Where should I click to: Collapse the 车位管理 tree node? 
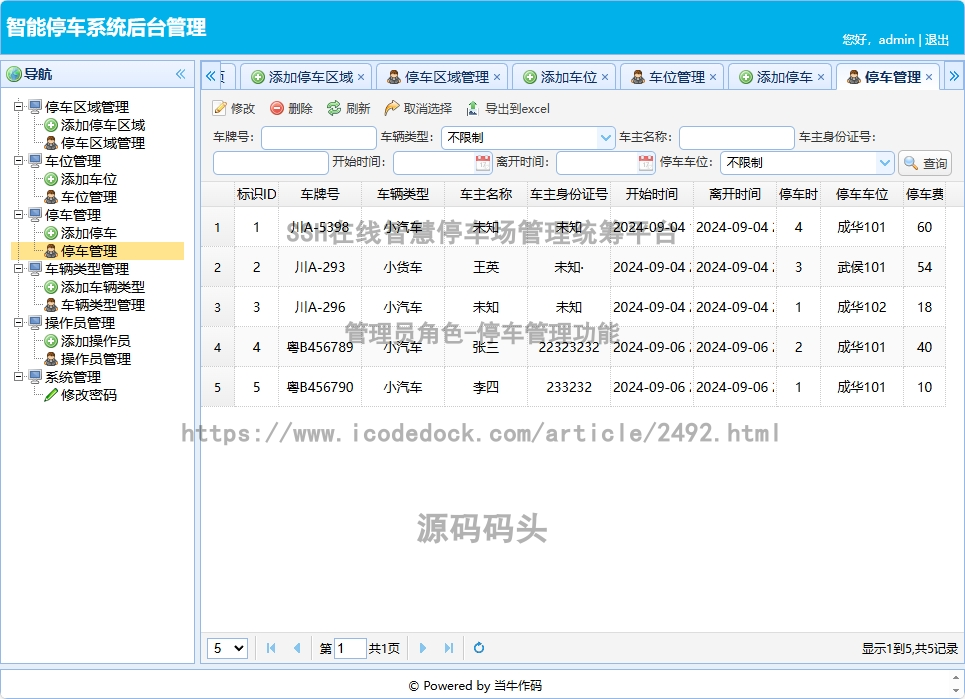18,161
